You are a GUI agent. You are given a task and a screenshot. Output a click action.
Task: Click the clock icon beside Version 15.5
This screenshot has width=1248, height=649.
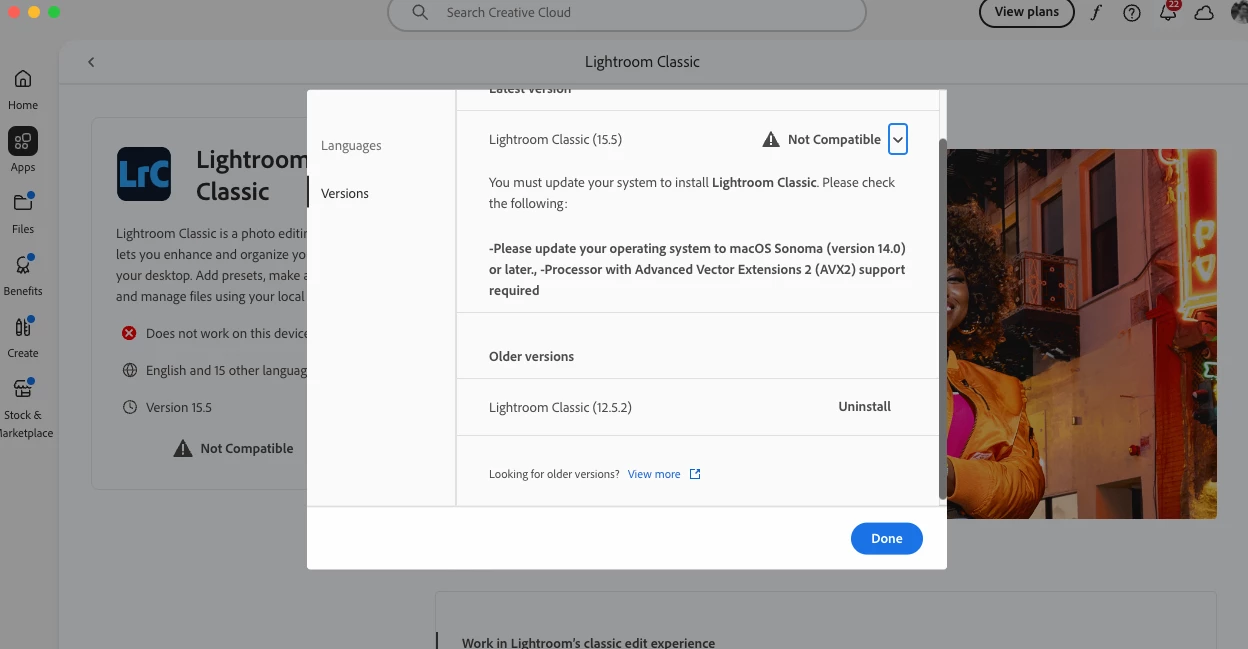(129, 407)
